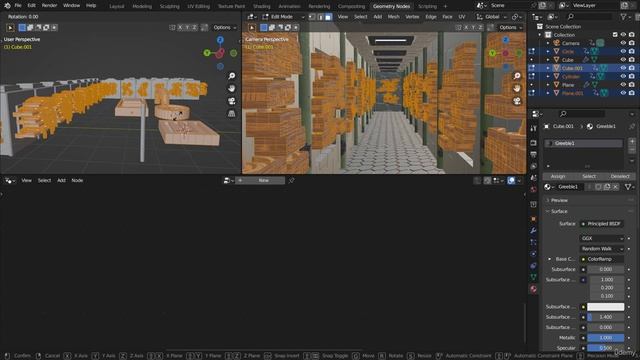640x360 pixels.
Task: Click the Assign button
Action: pos(558,176)
